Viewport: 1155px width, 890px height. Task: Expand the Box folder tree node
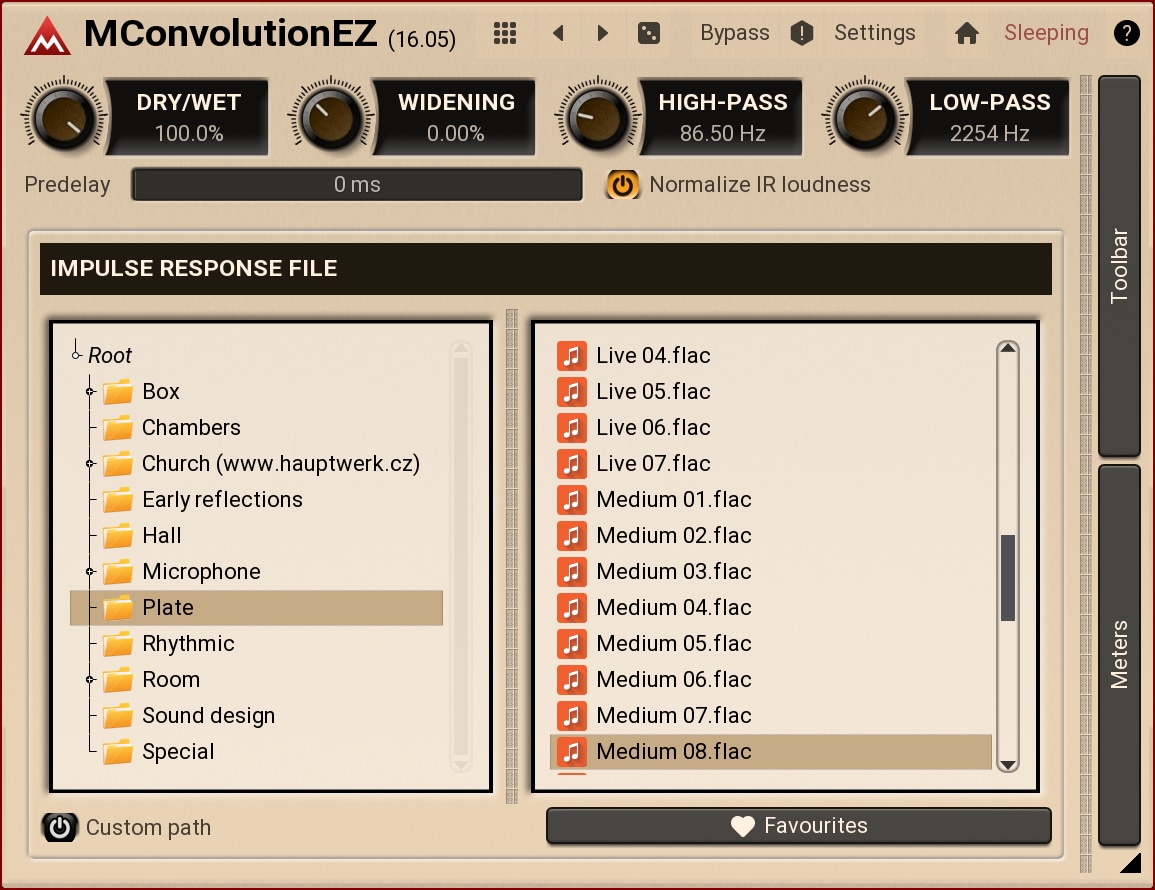point(90,392)
